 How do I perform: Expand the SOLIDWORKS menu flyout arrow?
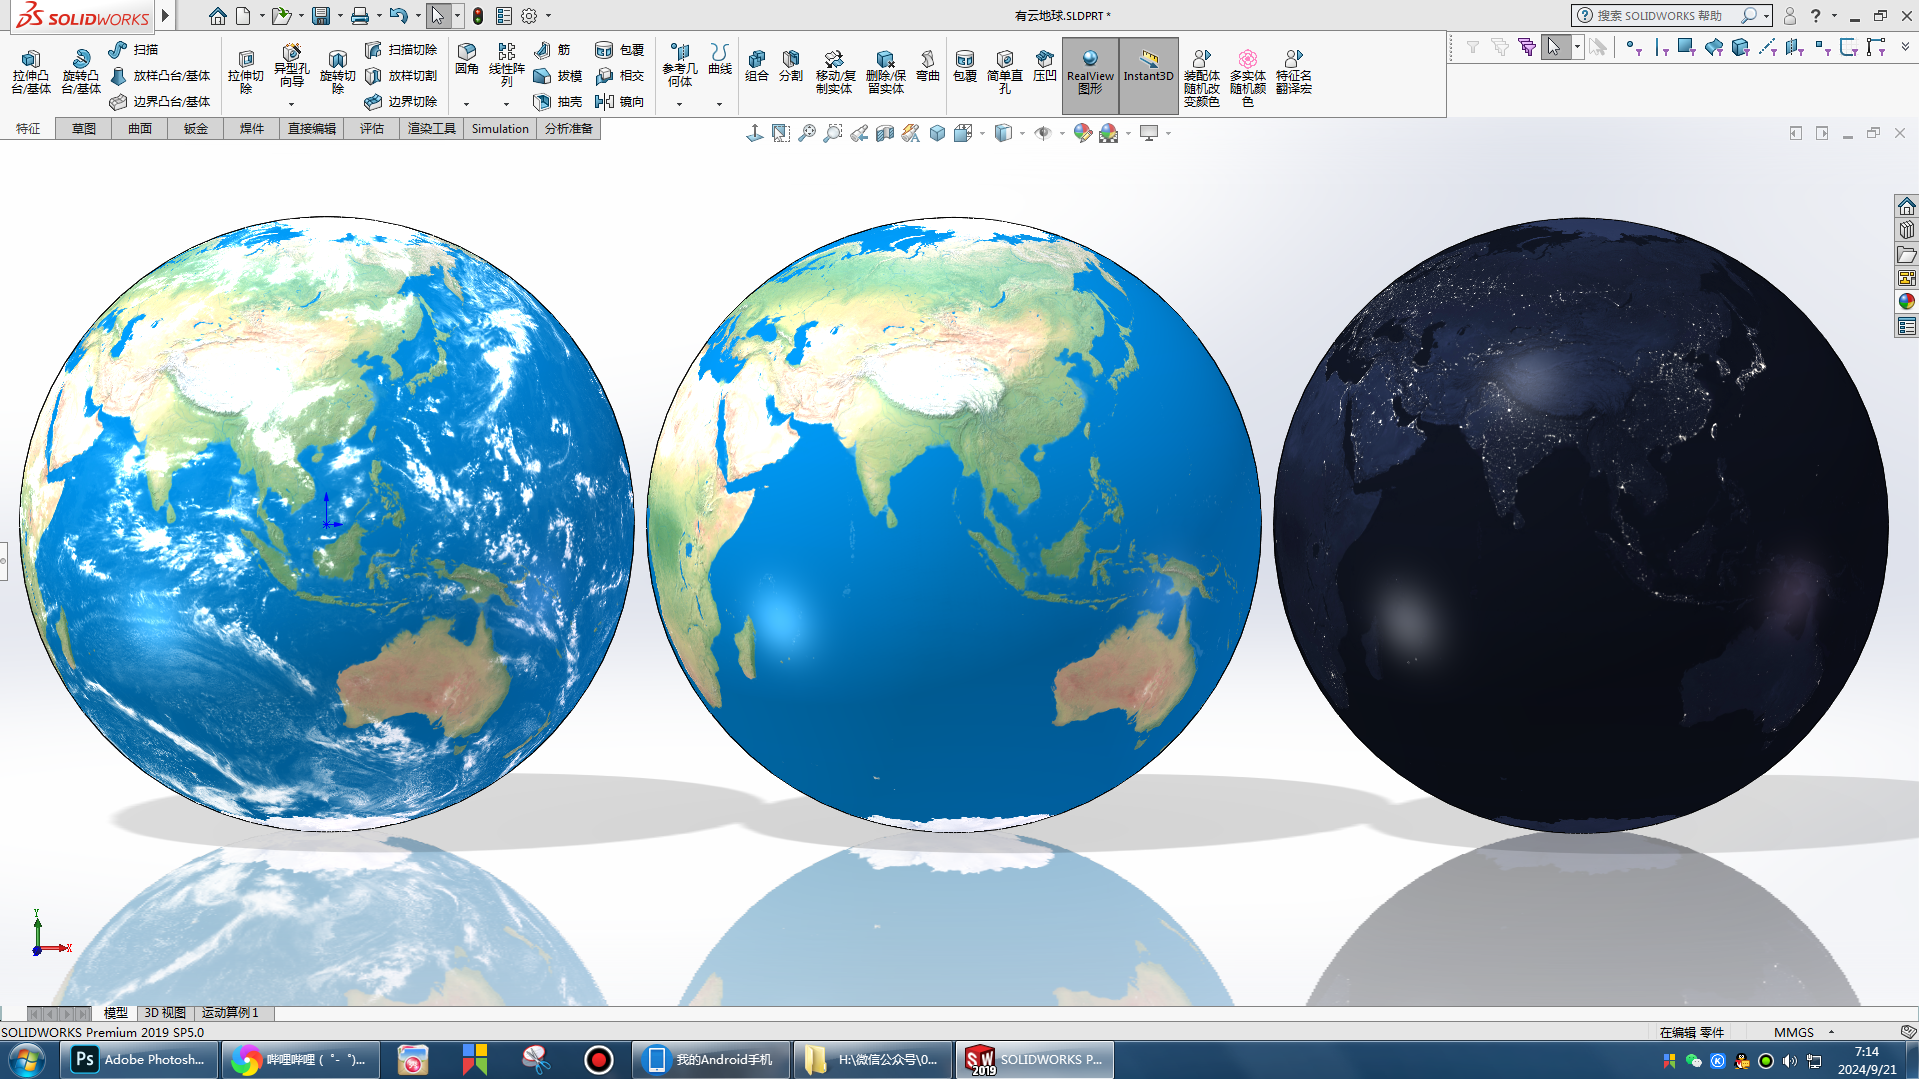[165, 16]
